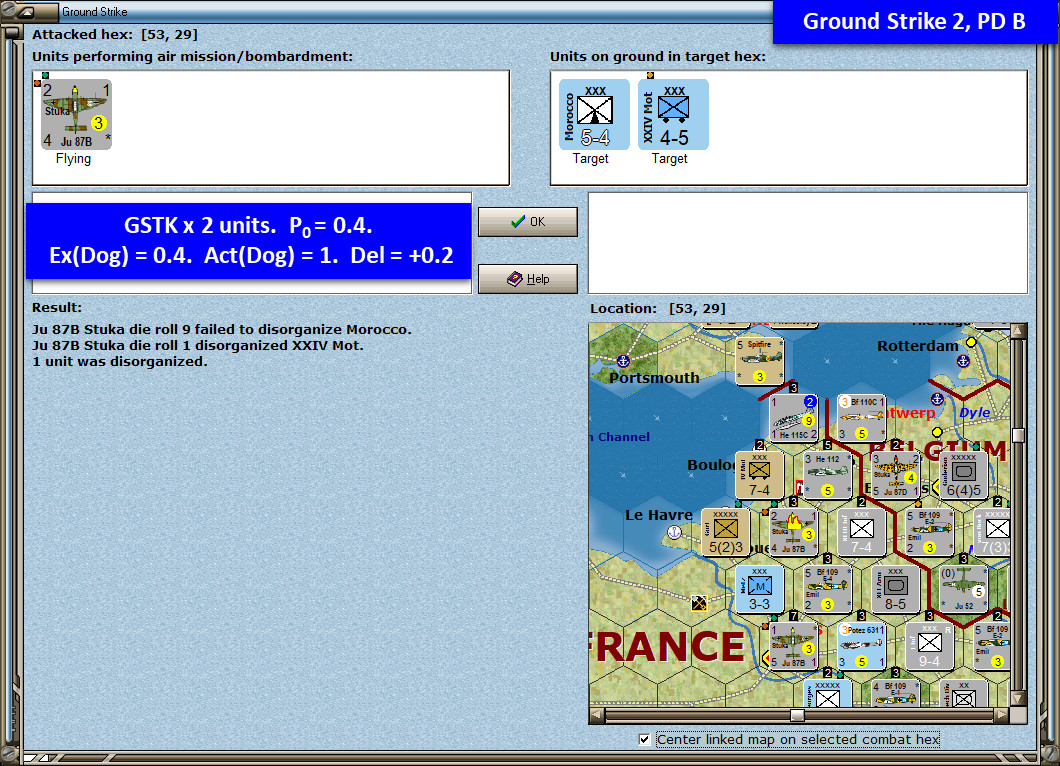
Task: Select the Ju 87B Stuka flying unit
Action: 75,113
